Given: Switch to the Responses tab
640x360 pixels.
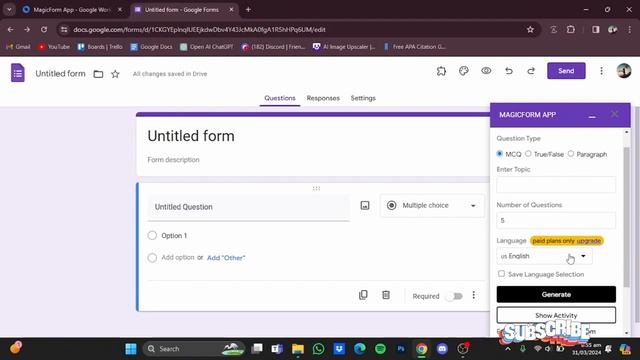Looking at the screenshot, I should (x=323, y=98).
